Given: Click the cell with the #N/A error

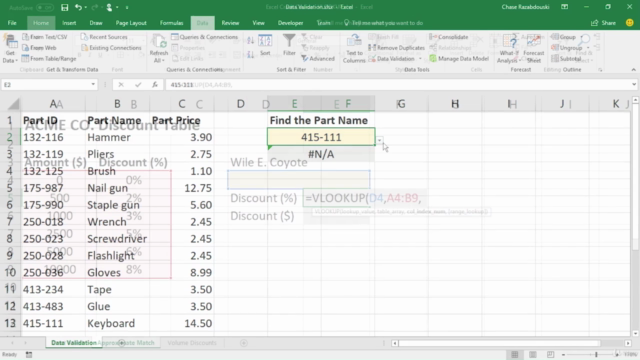Looking at the screenshot, I should (x=321, y=154).
